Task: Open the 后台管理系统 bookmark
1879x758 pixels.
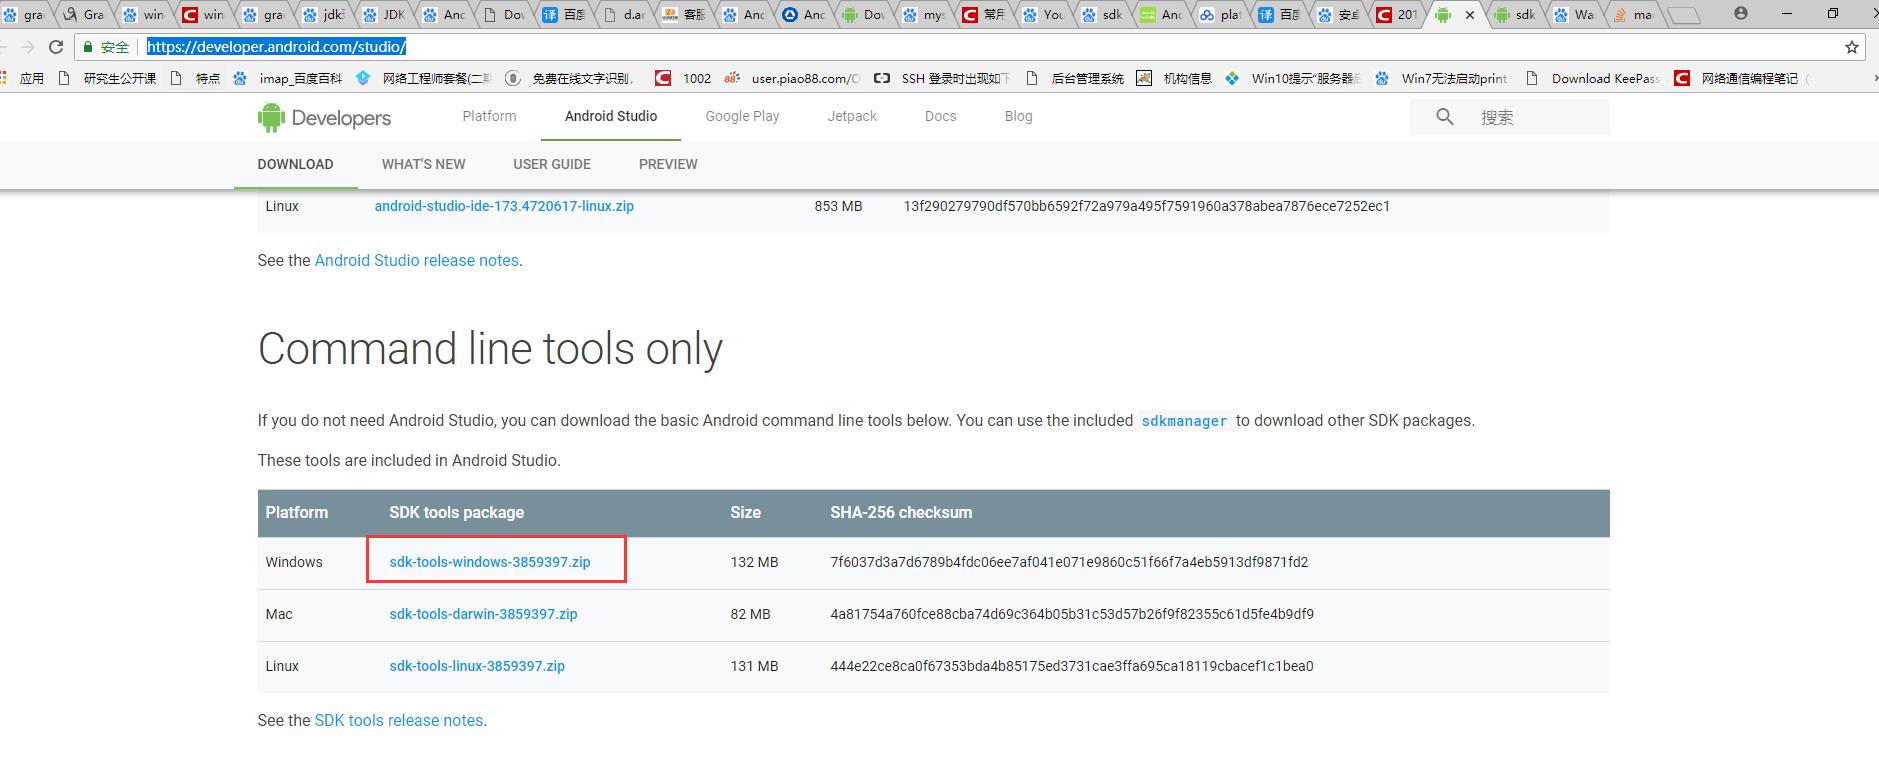Action: pos(1075,78)
